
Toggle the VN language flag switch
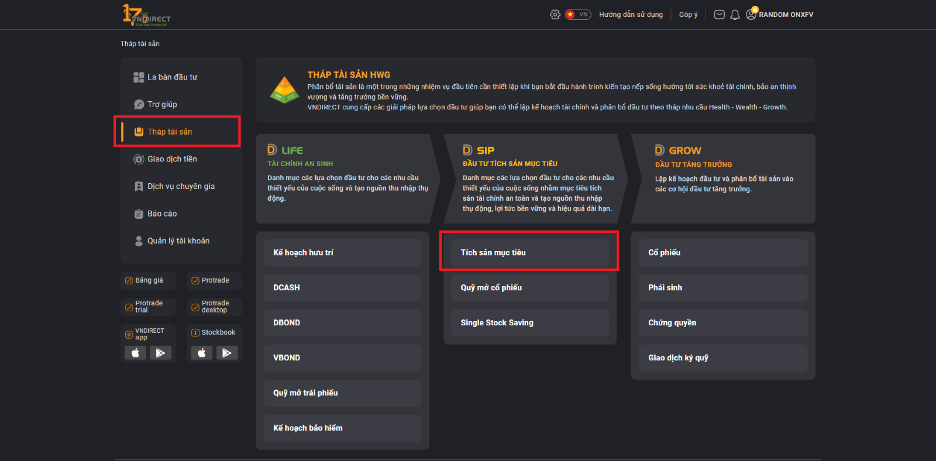578,14
